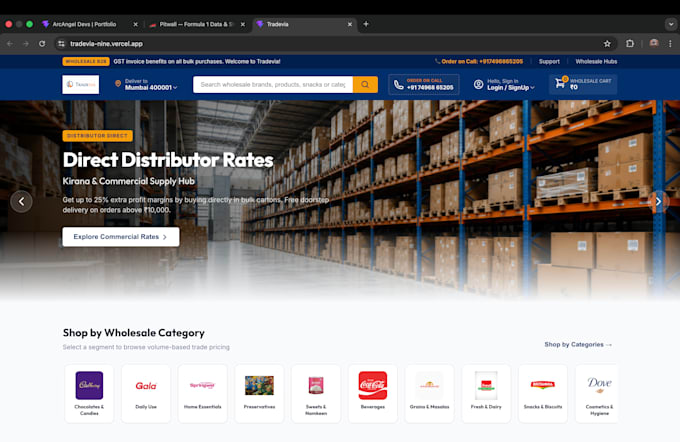Click the Tradevia logo in header
The image size is (680, 442).
tap(81, 85)
